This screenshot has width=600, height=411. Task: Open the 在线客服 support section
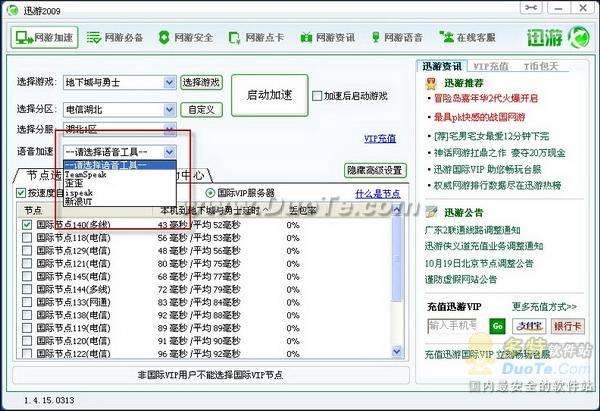coord(467,38)
